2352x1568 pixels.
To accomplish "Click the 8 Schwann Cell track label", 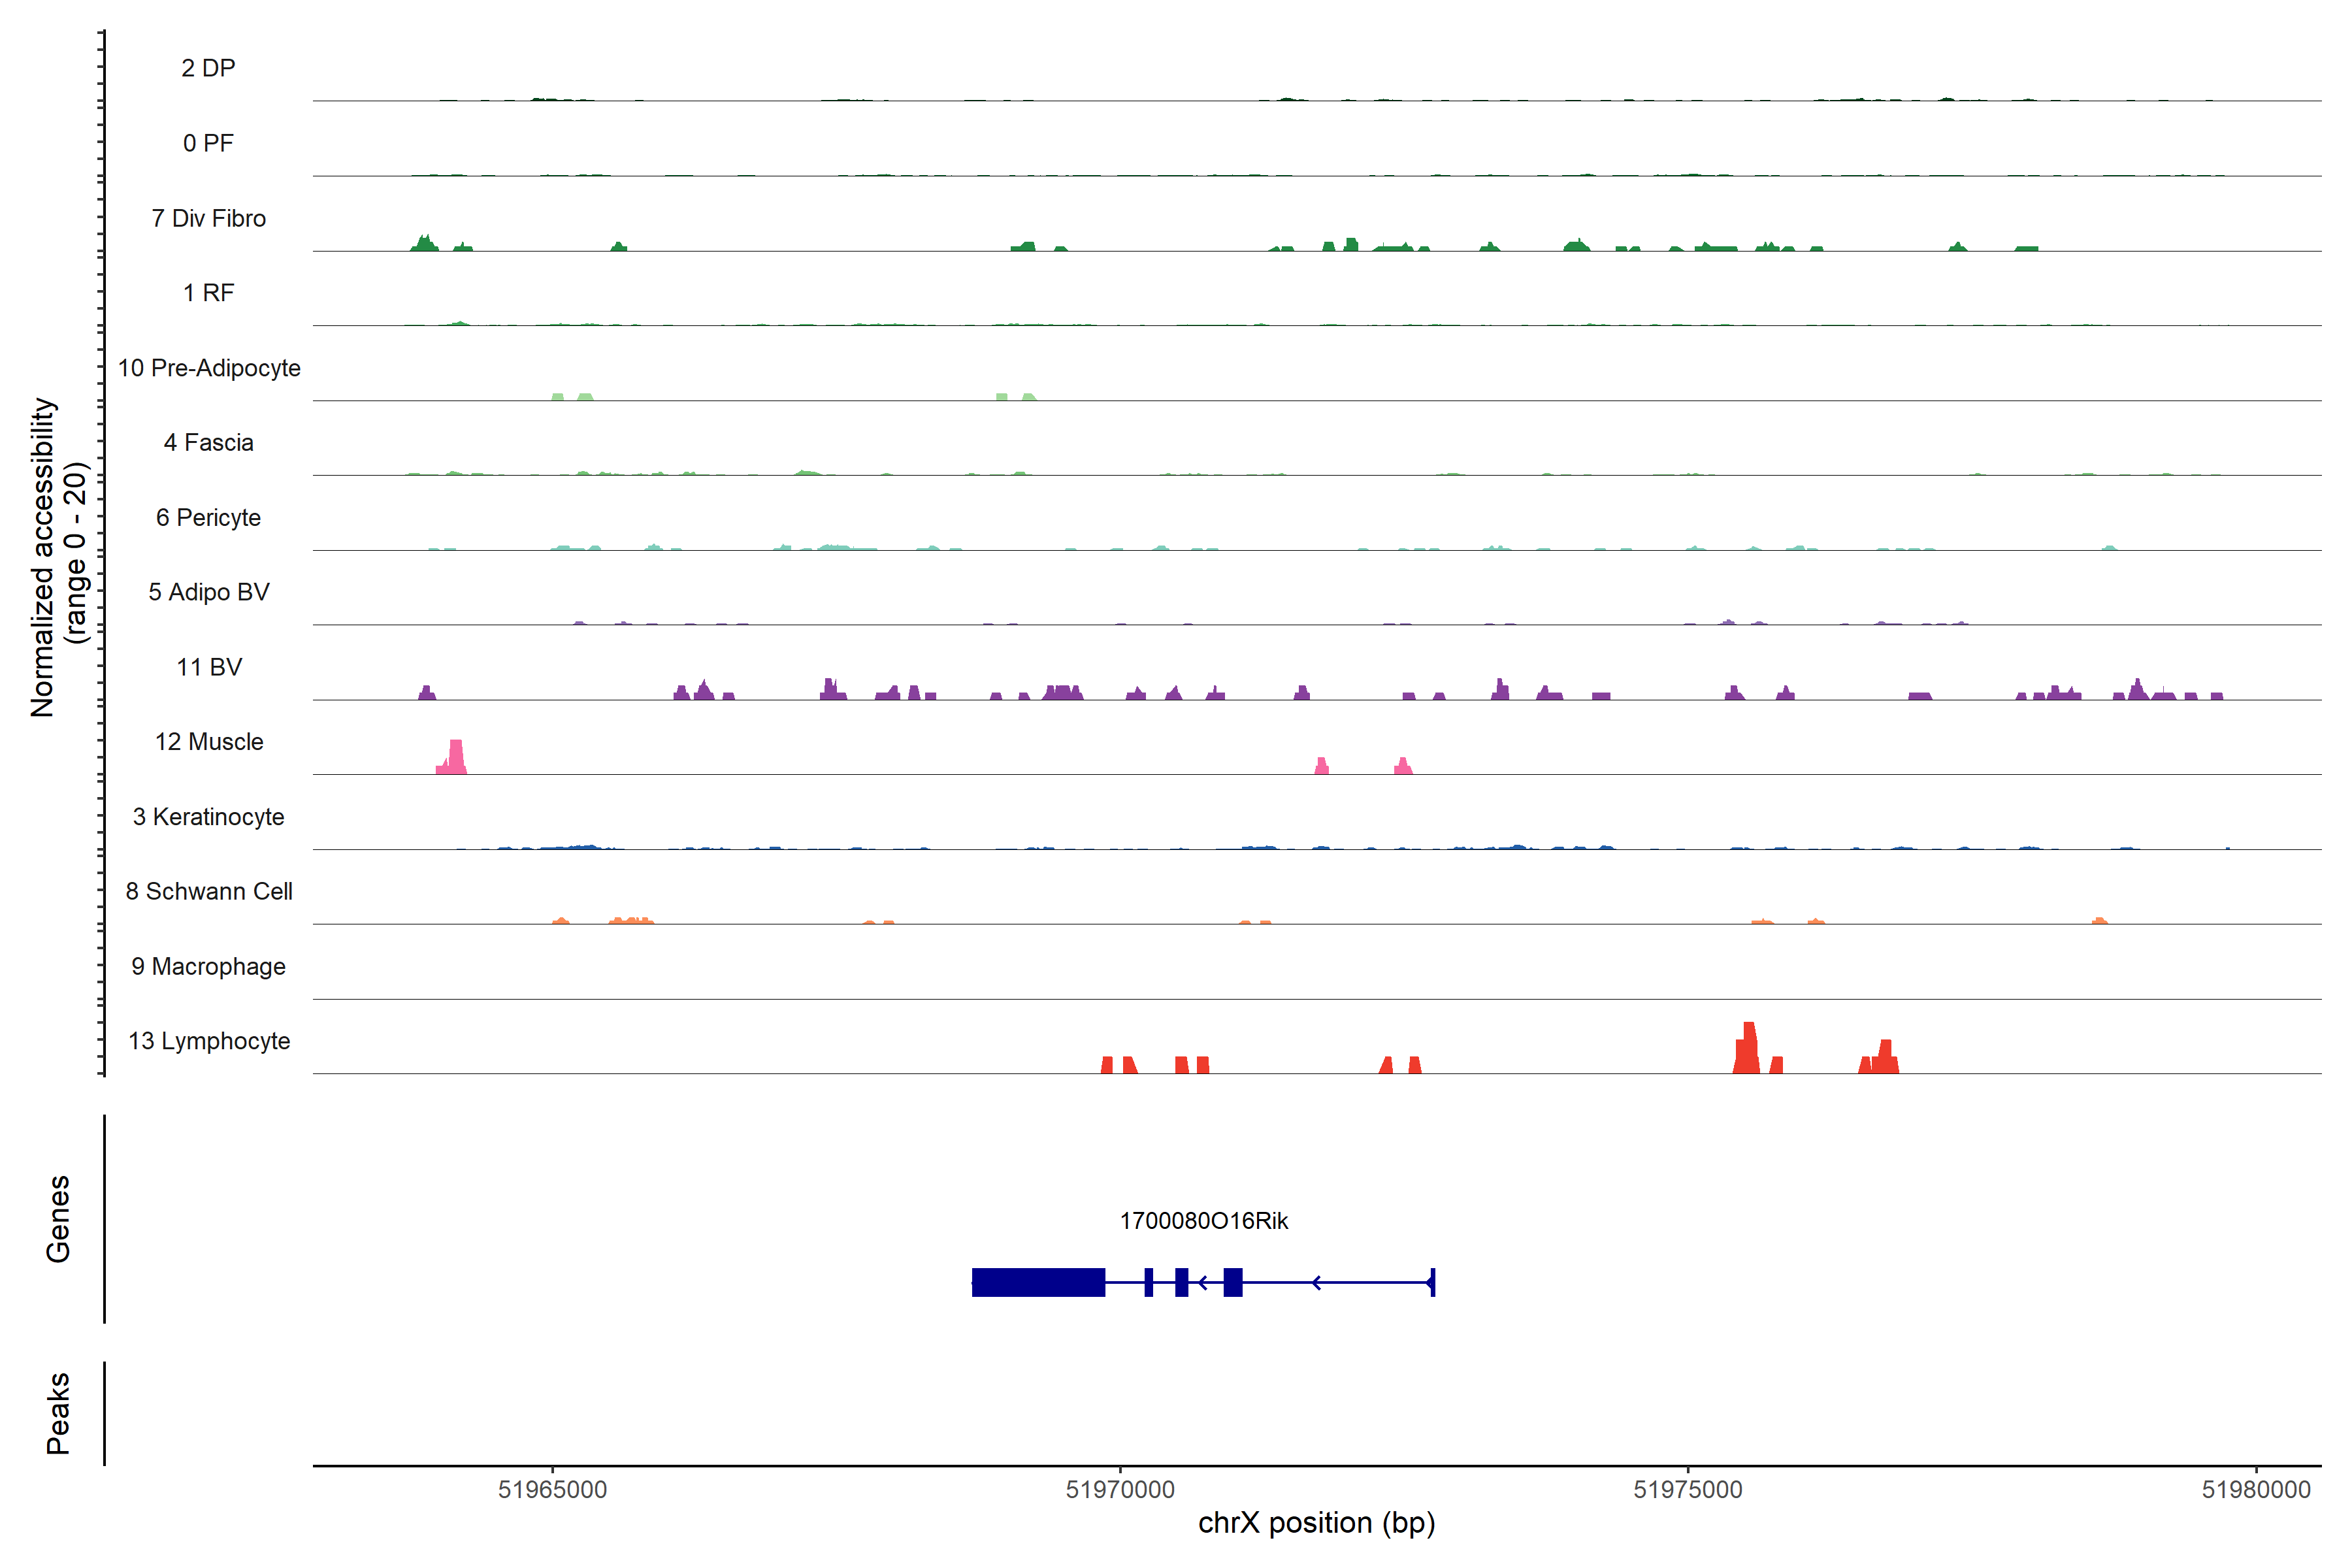I will click(209, 891).
